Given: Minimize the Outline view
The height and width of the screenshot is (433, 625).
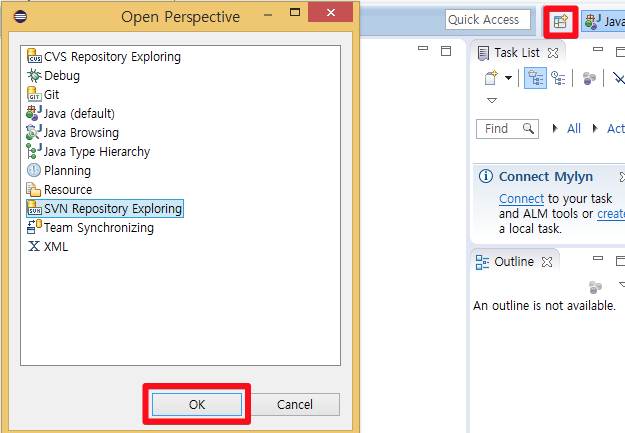Looking at the screenshot, I should (x=598, y=258).
